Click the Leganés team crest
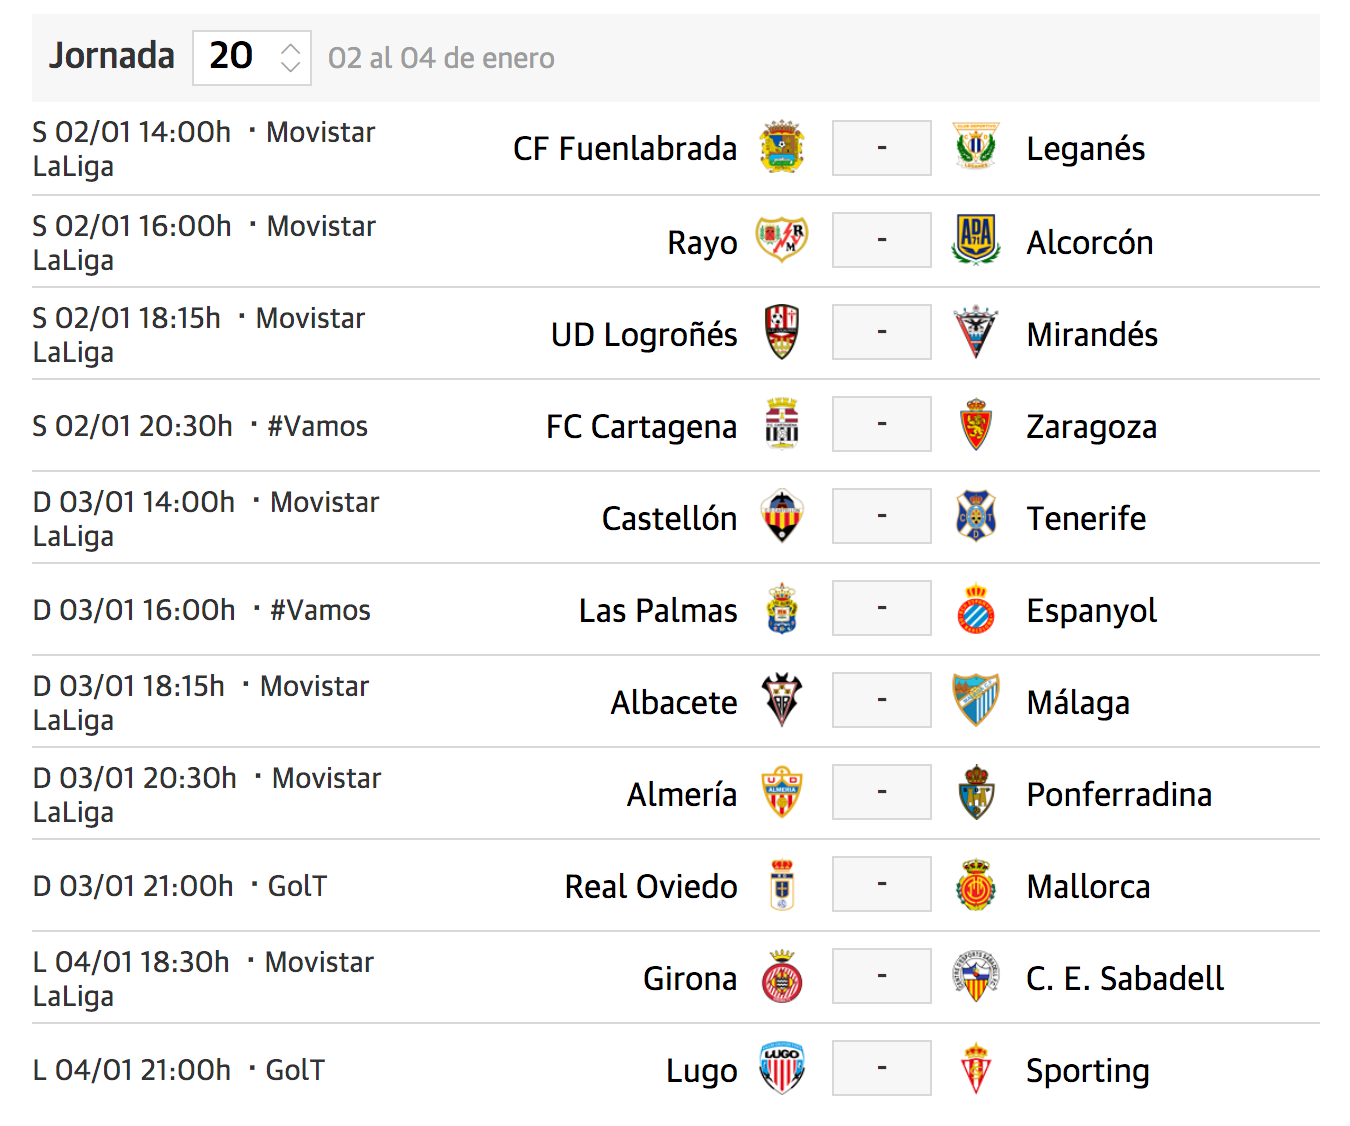 976,148
